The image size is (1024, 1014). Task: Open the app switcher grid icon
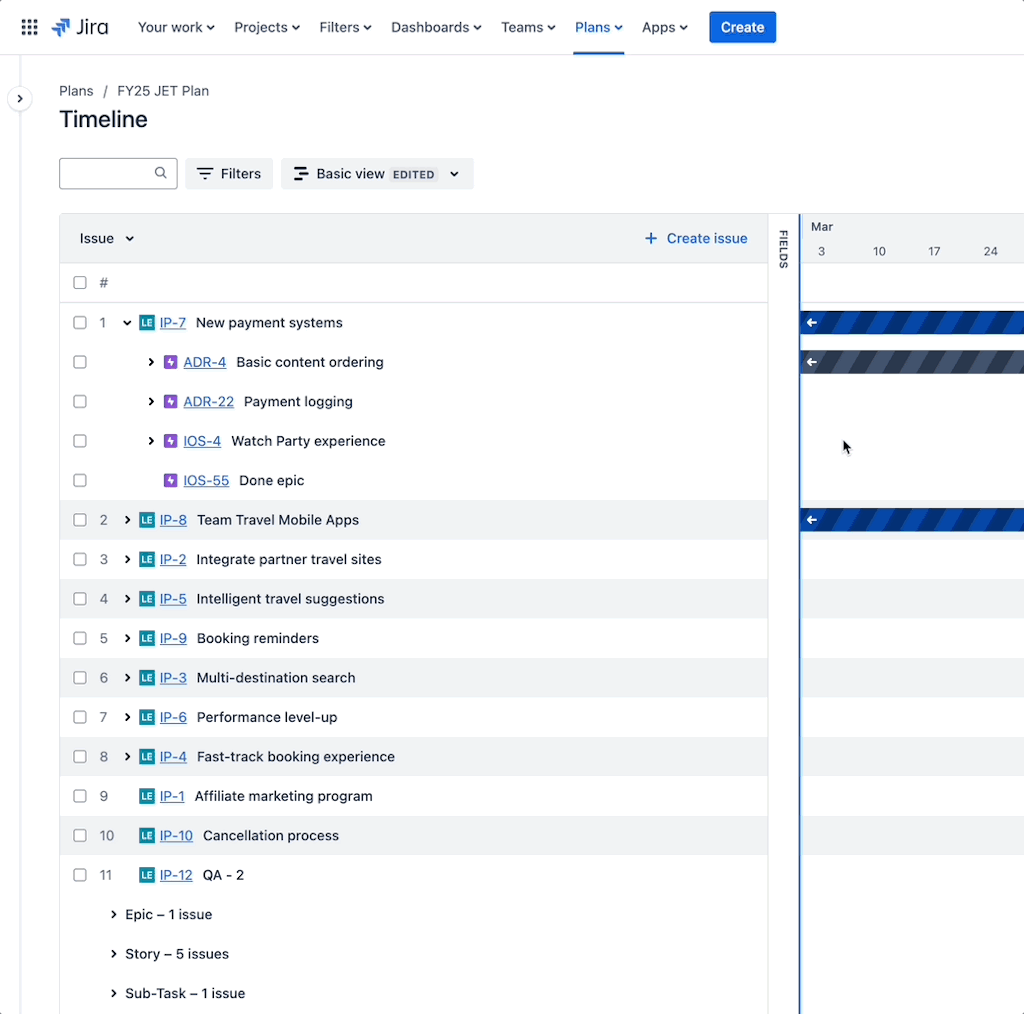(x=29, y=27)
